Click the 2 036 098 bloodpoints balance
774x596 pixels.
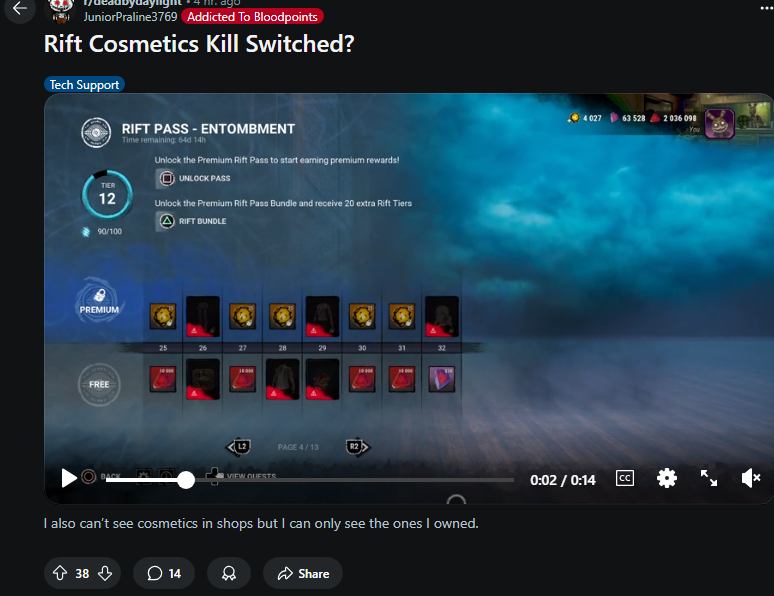(673, 118)
